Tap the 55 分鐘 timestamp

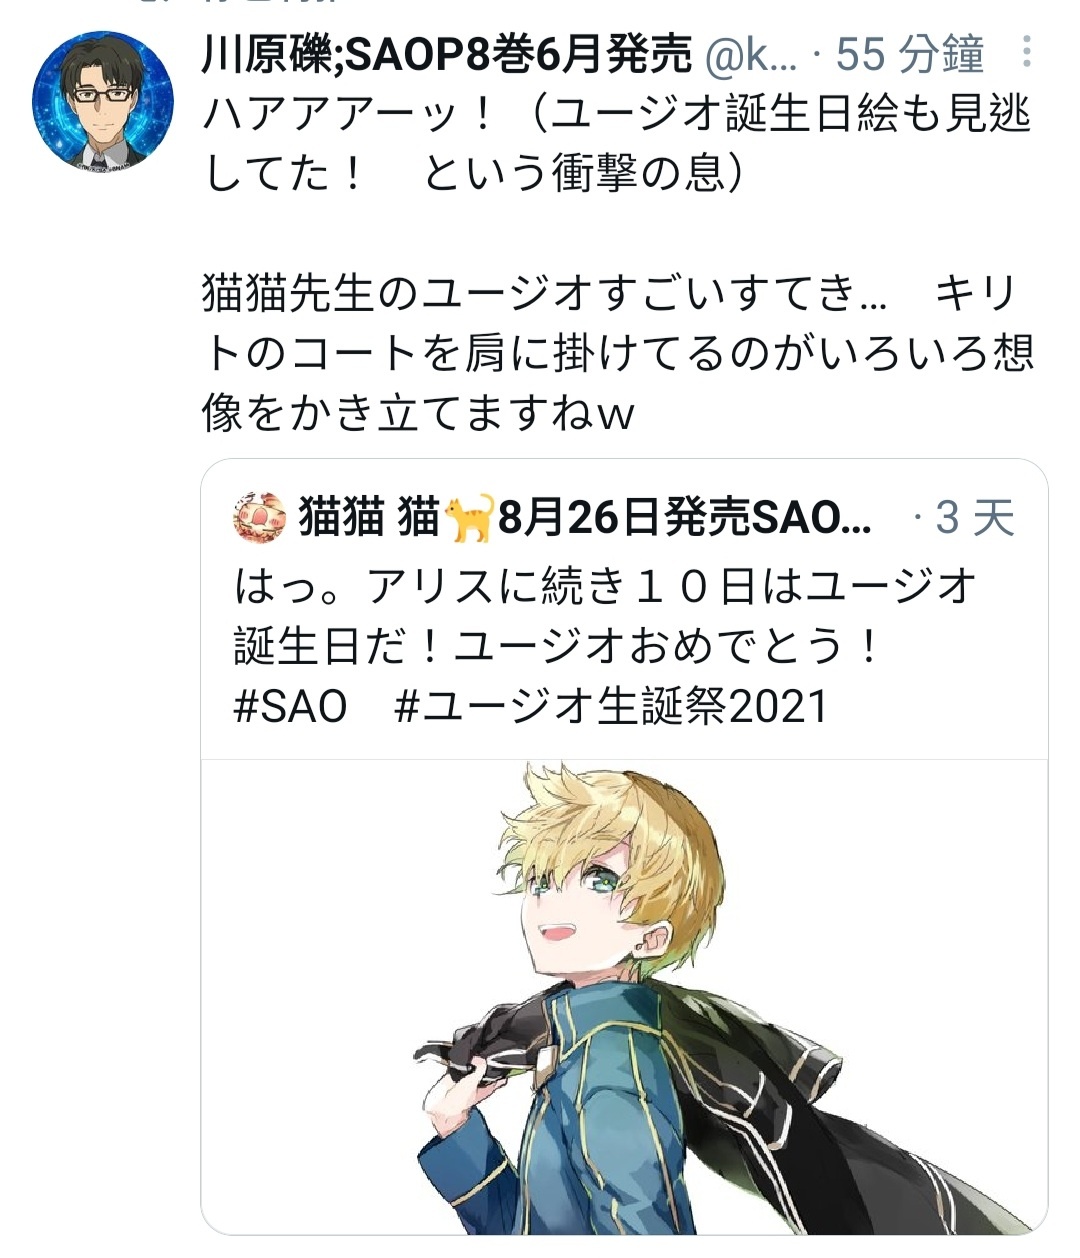tap(910, 55)
